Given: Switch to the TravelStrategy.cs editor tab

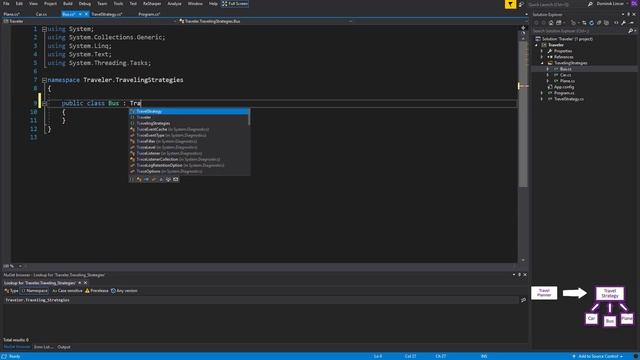Looking at the screenshot, I should [x=107, y=14].
